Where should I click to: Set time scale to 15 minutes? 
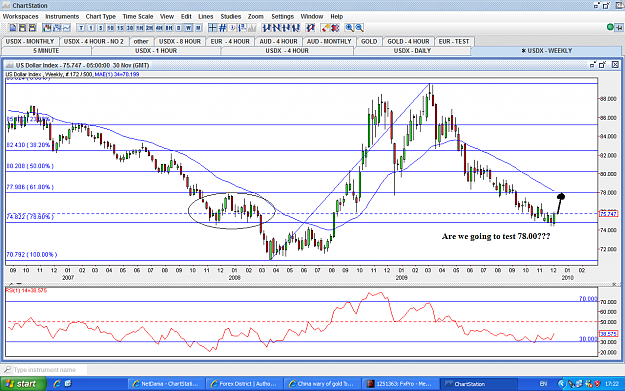120,28
